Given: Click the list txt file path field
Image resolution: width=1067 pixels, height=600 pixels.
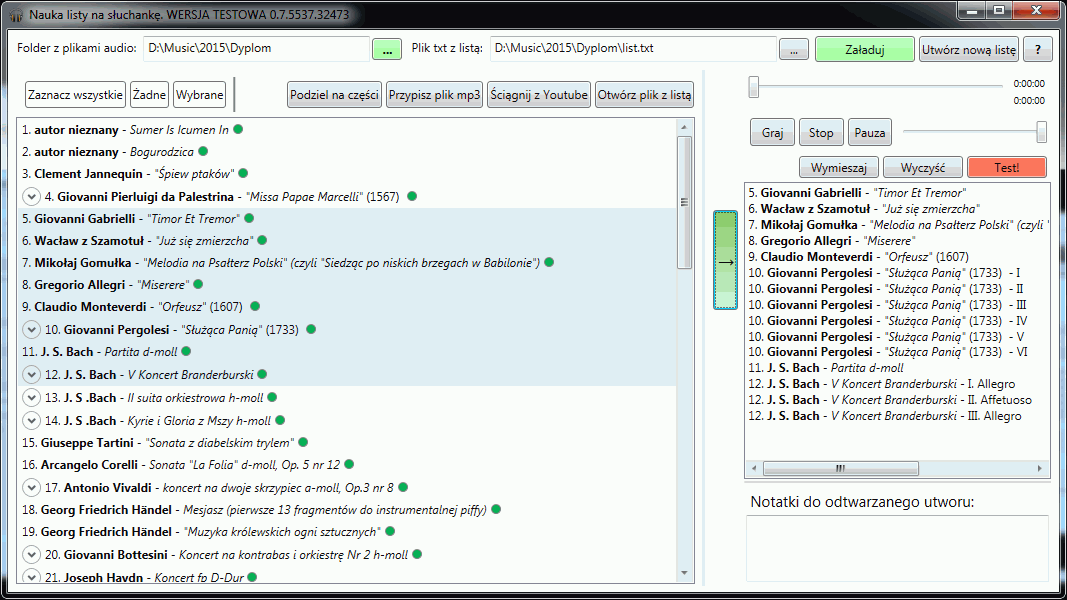Looking at the screenshot, I should click(633, 48).
